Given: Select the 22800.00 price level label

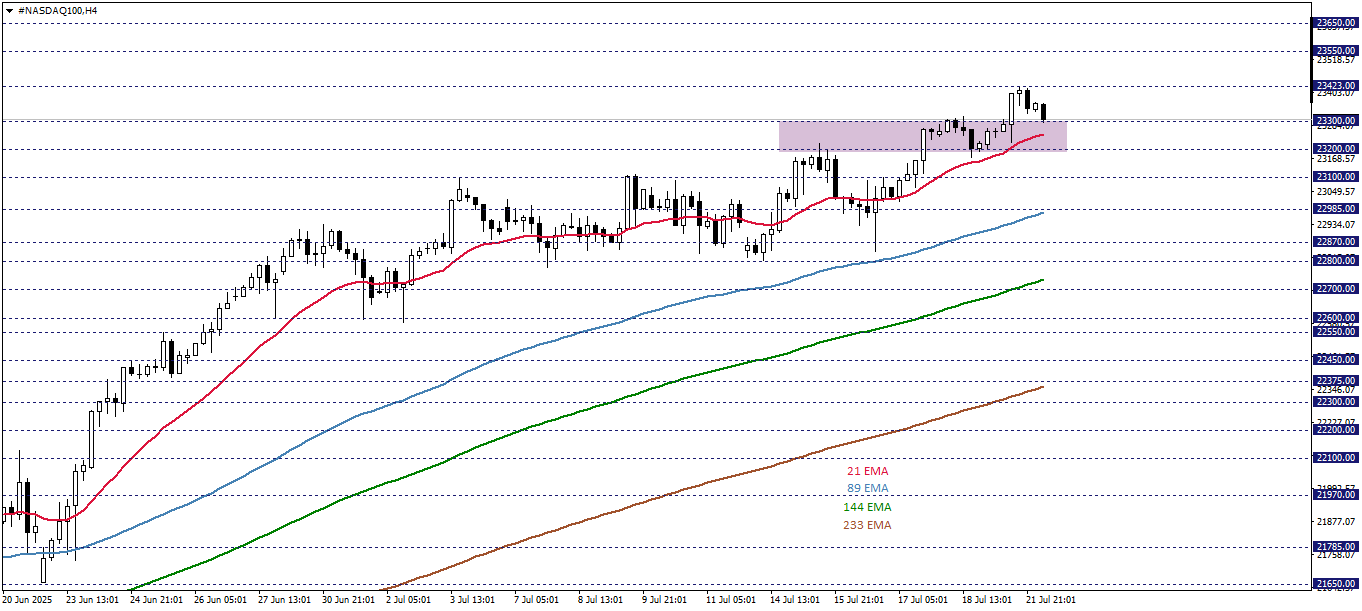Looking at the screenshot, I should coord(1335,261).
